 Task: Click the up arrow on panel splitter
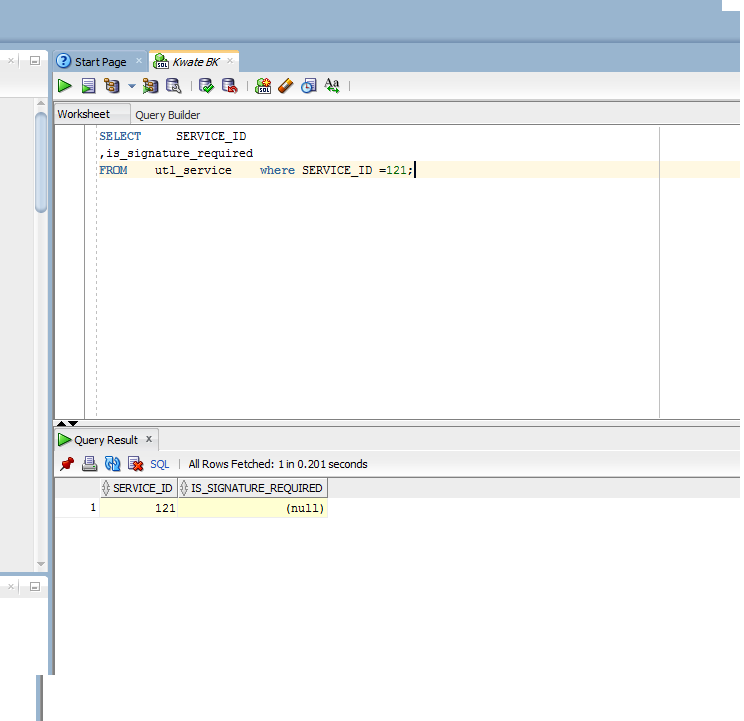click(61, 423)
